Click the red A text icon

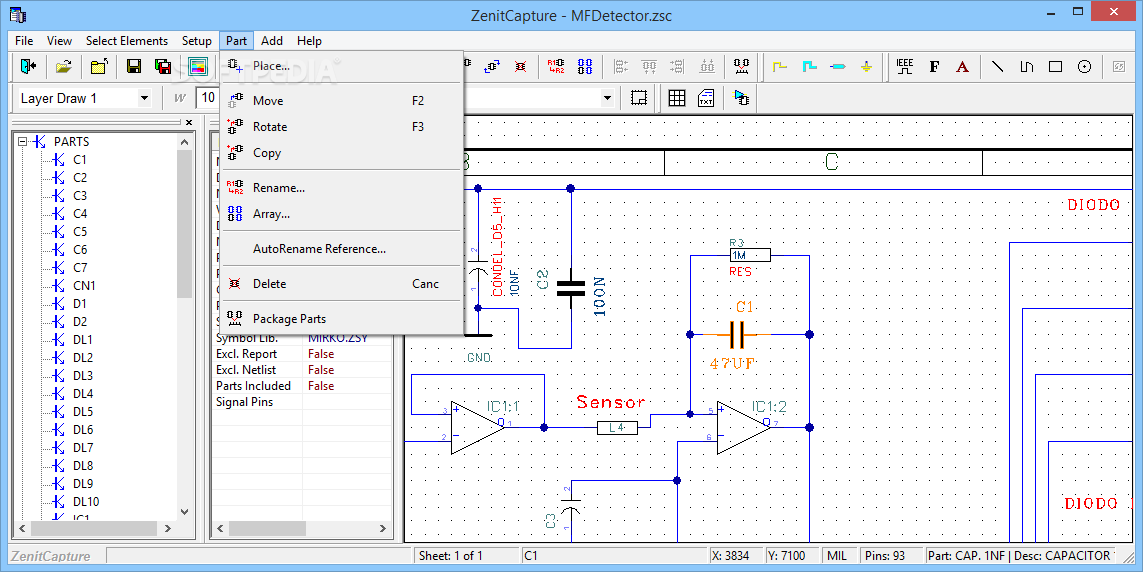(x=962, y=66)
